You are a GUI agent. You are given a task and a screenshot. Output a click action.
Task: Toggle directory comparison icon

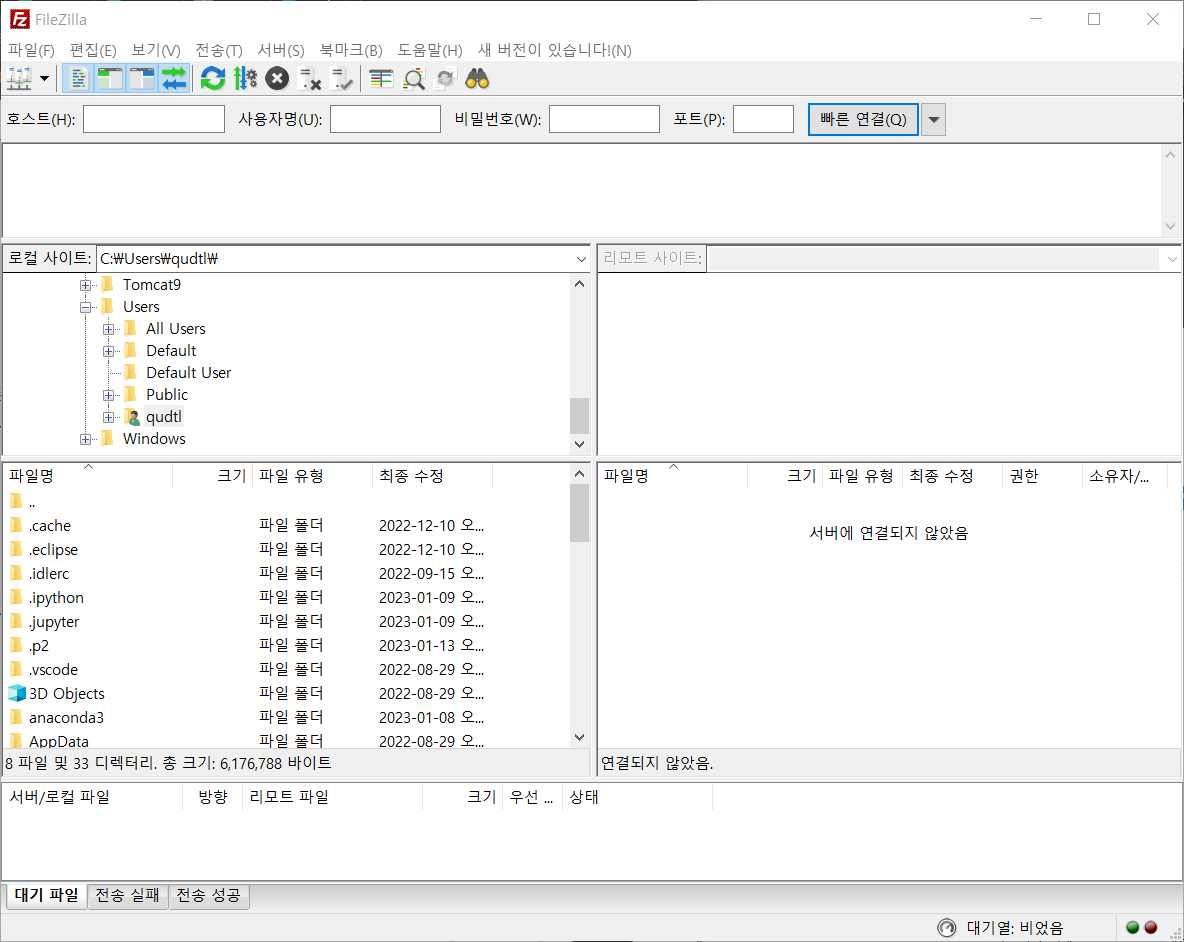(x=414, y=78)
